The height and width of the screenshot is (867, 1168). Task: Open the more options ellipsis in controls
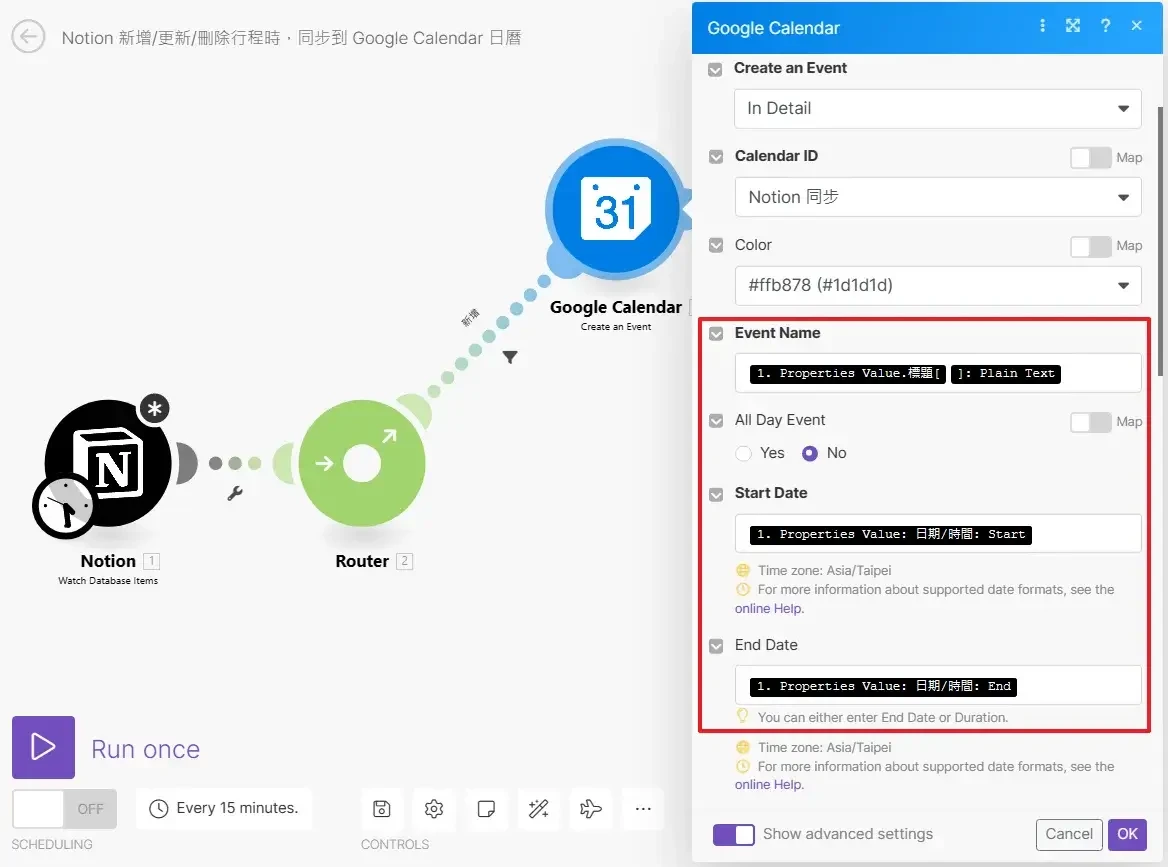pos(644,809)
